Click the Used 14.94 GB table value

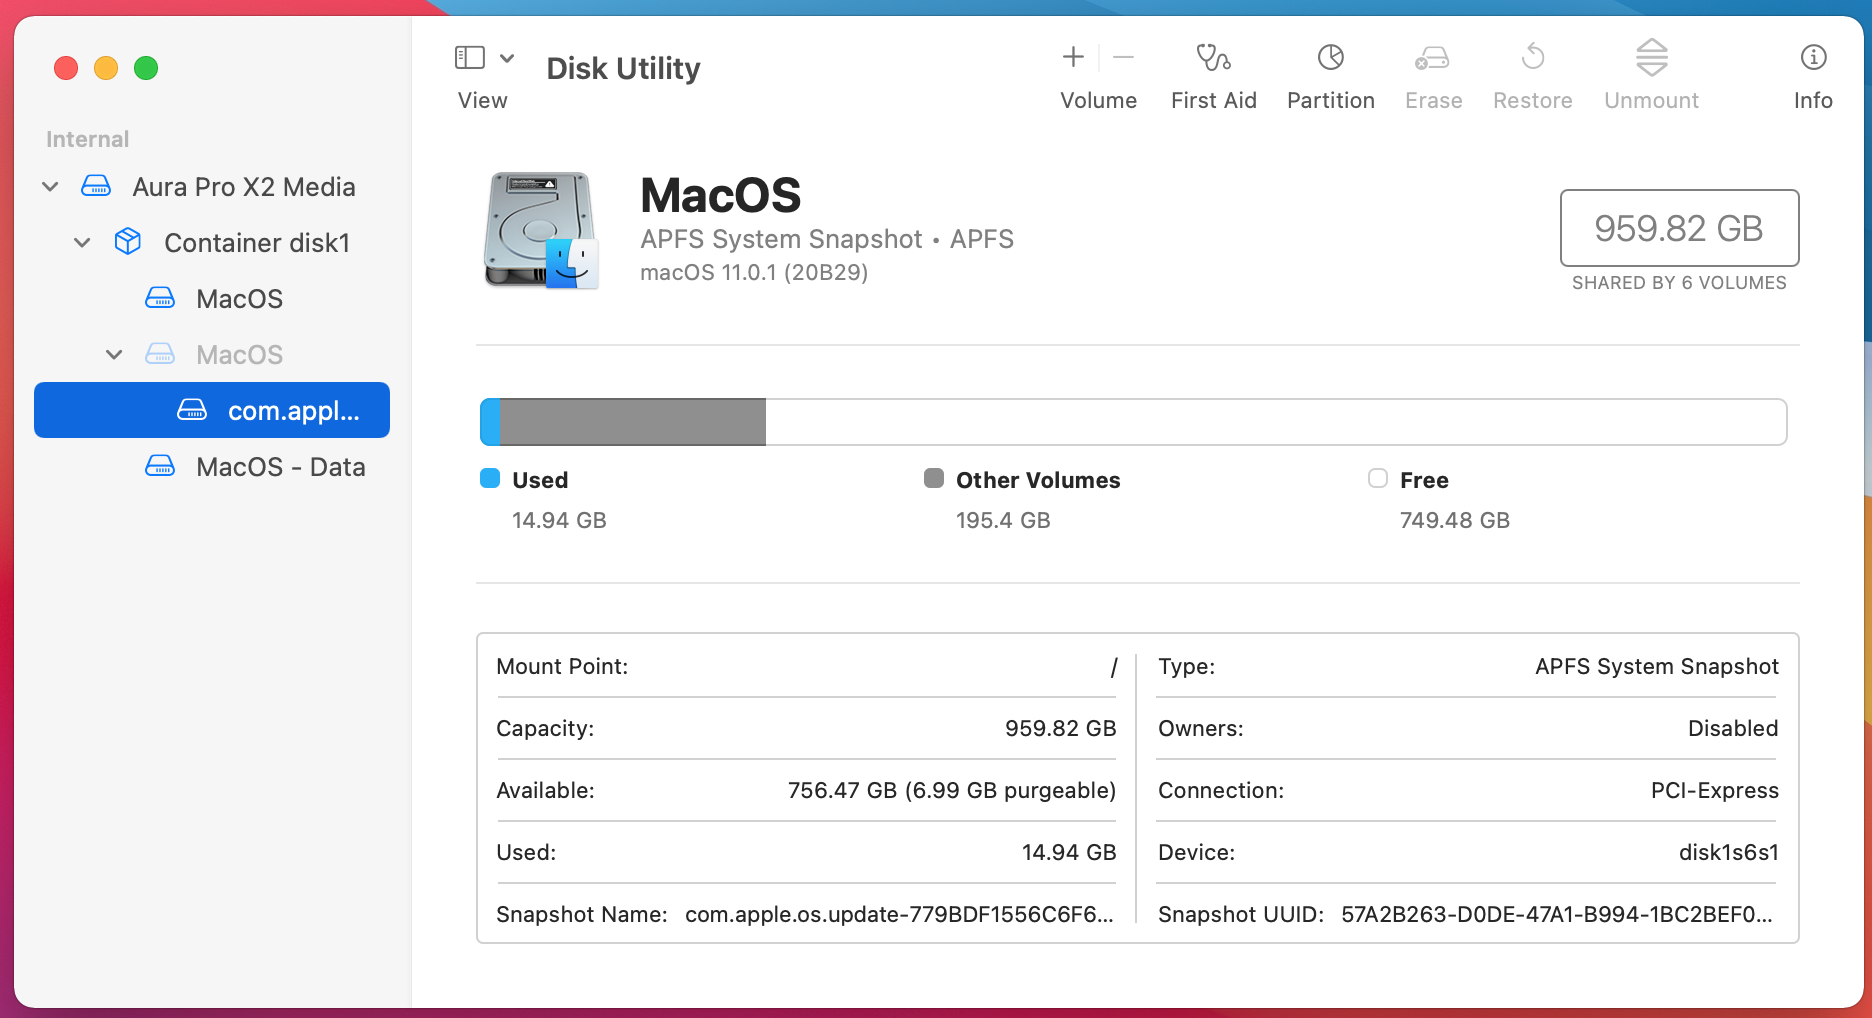click(1069, 852)
